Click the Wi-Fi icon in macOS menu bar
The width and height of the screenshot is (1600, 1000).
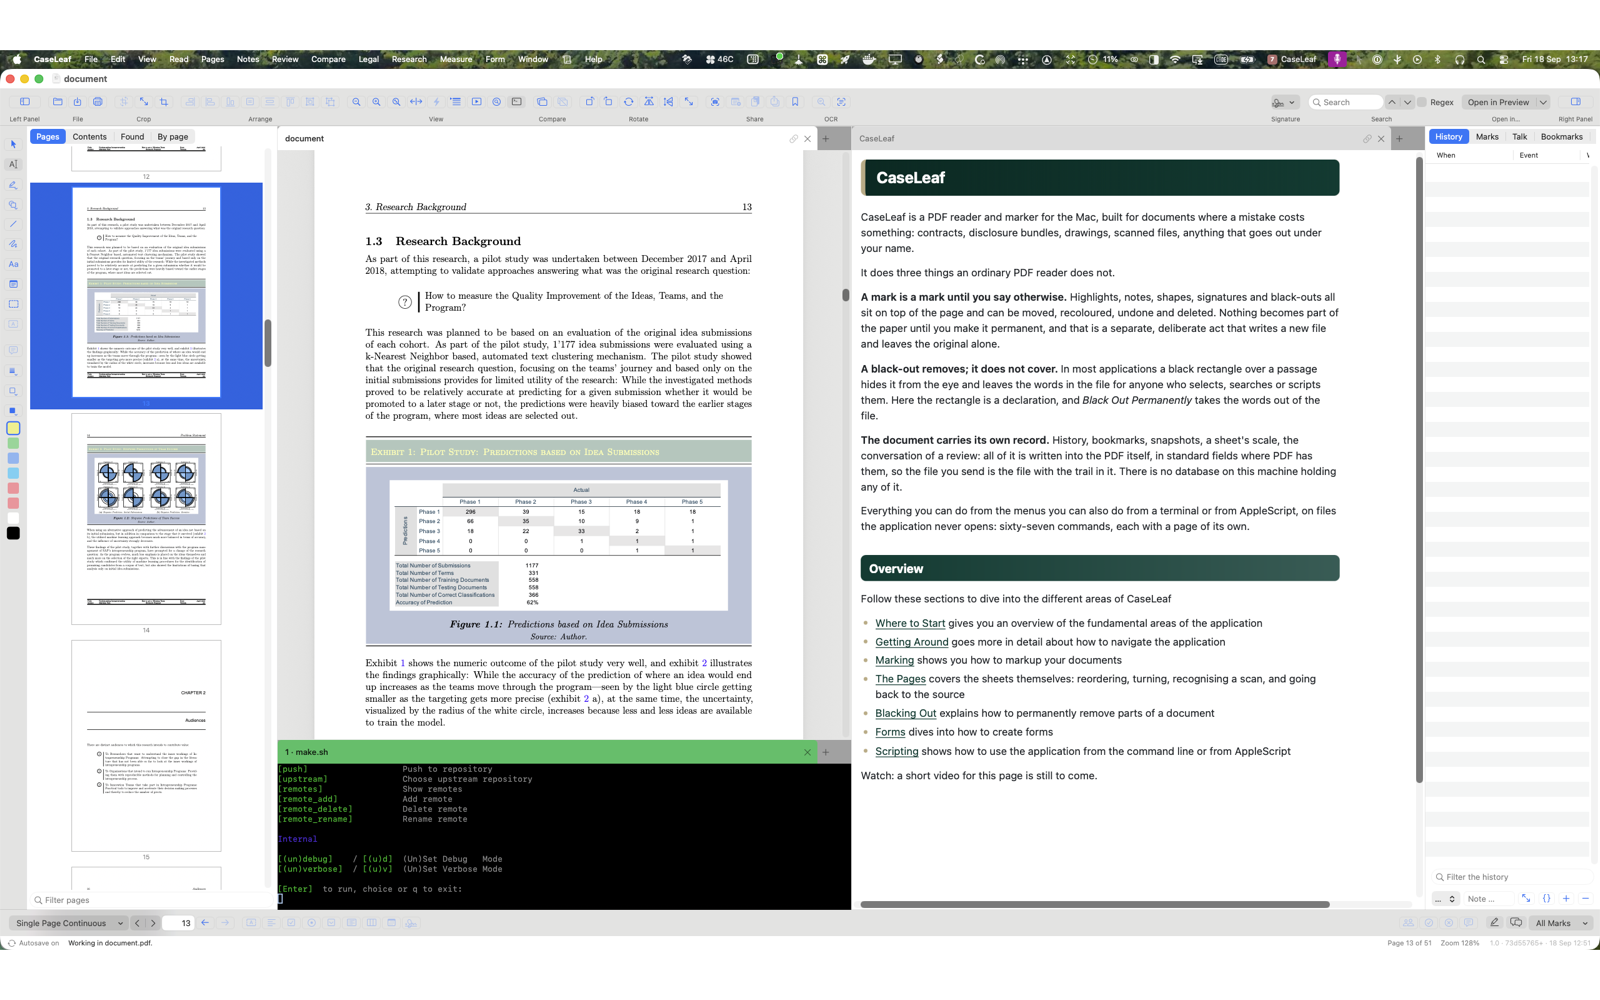[x=1175, y=59]
